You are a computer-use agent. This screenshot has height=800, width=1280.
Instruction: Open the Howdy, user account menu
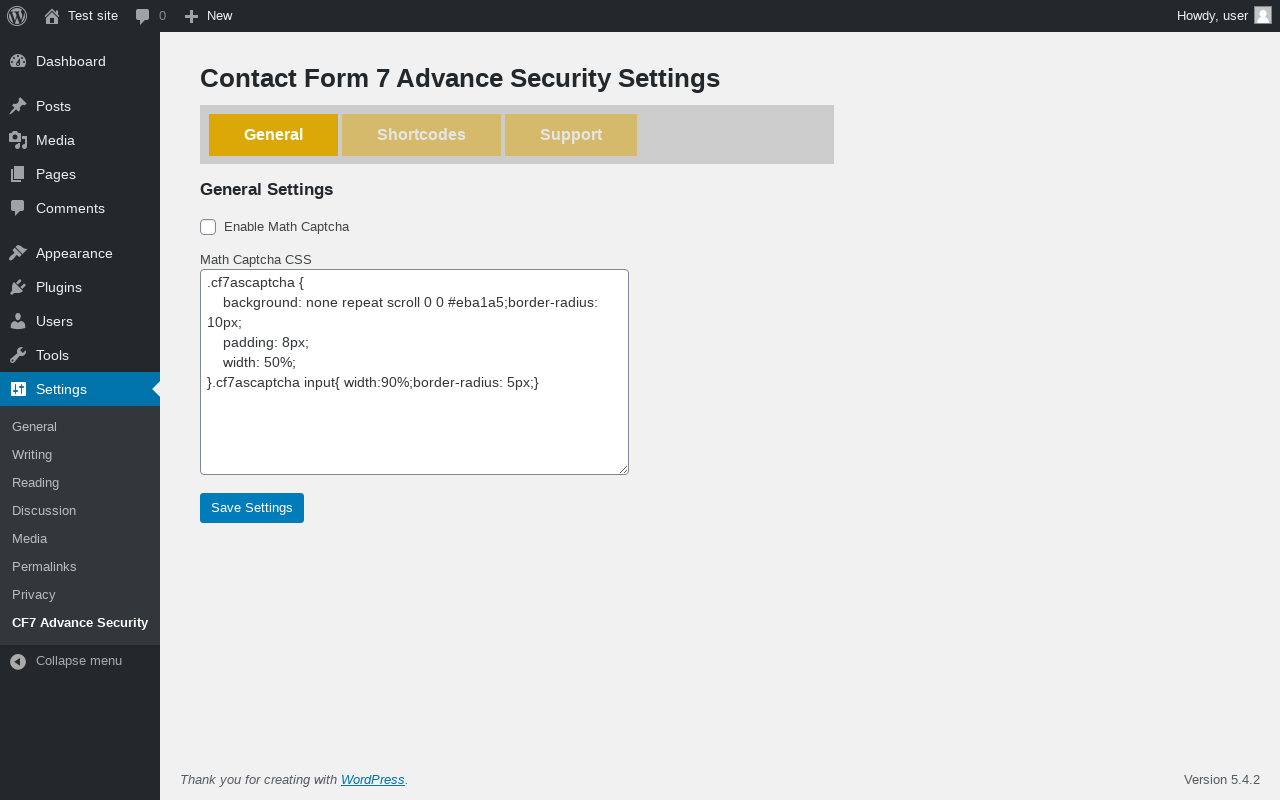(x=1224, y=16)
